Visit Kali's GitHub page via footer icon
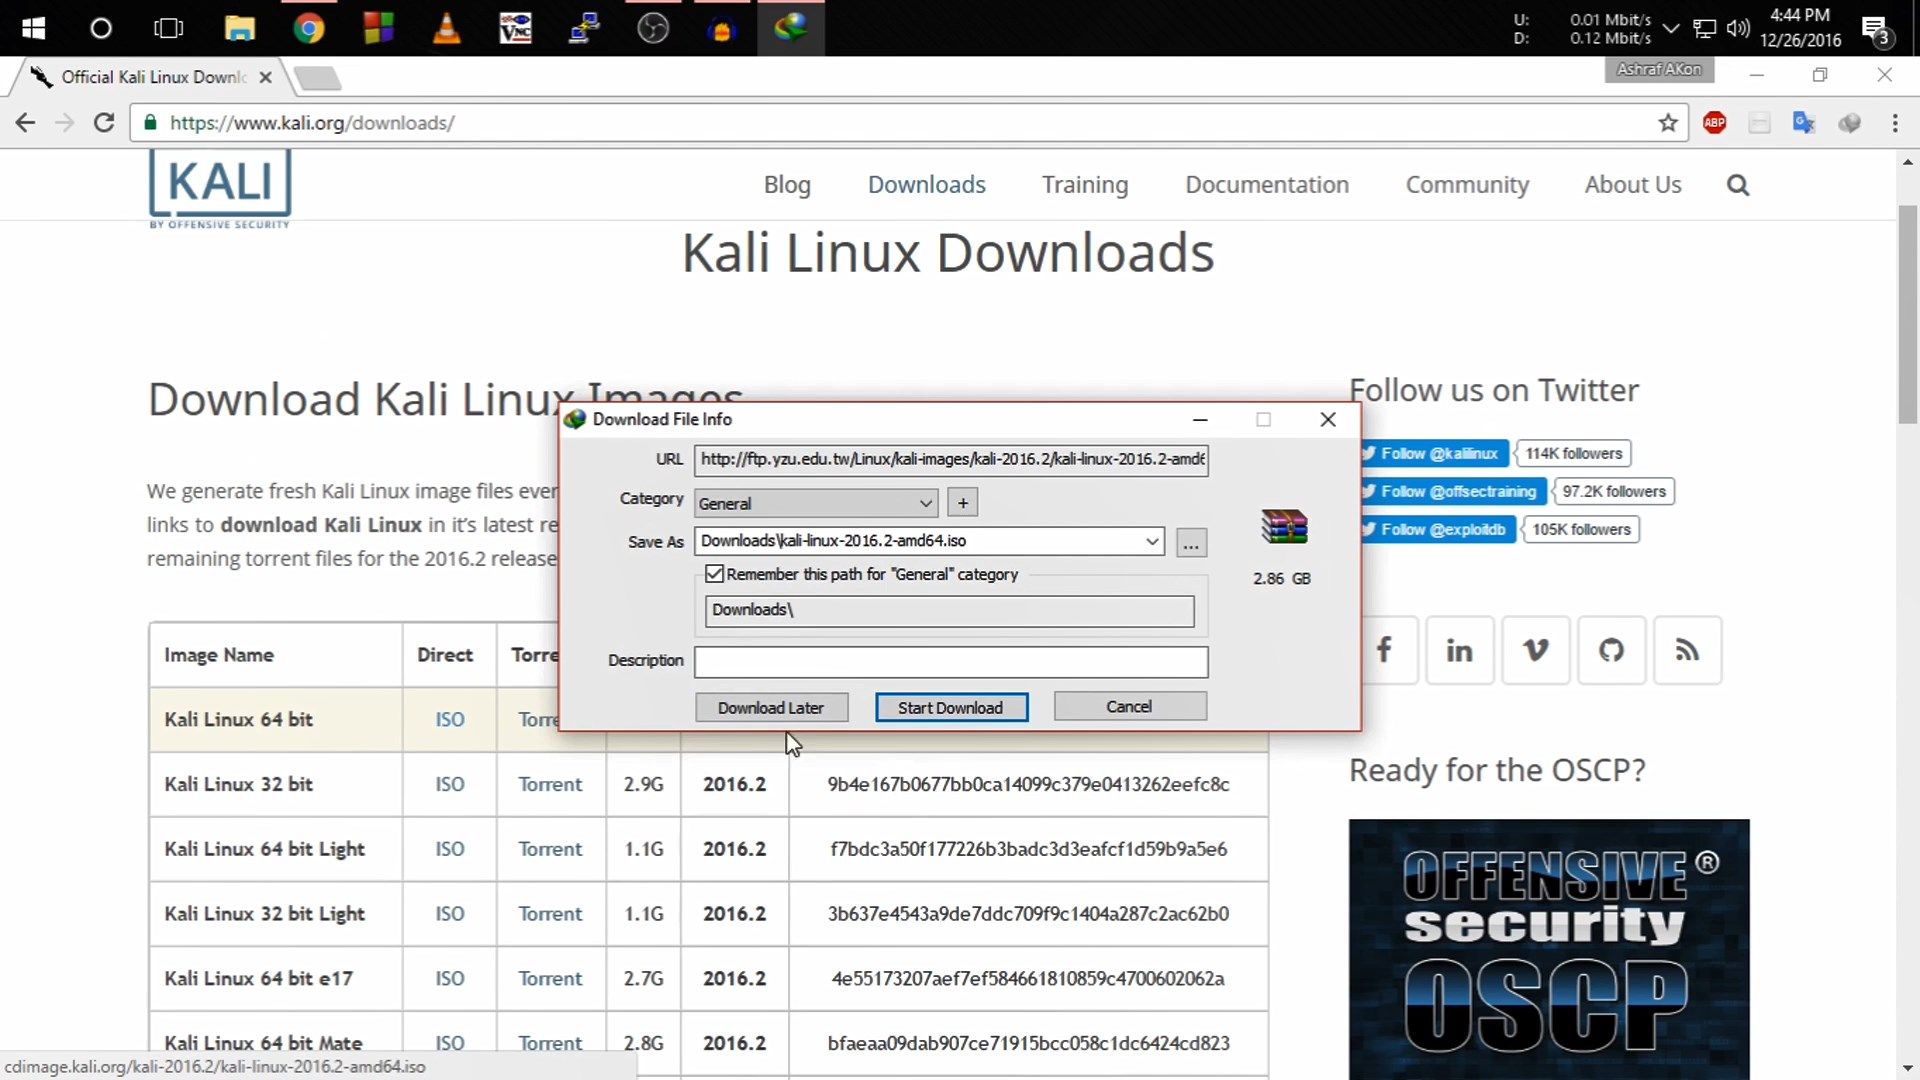 [1611, 650]
